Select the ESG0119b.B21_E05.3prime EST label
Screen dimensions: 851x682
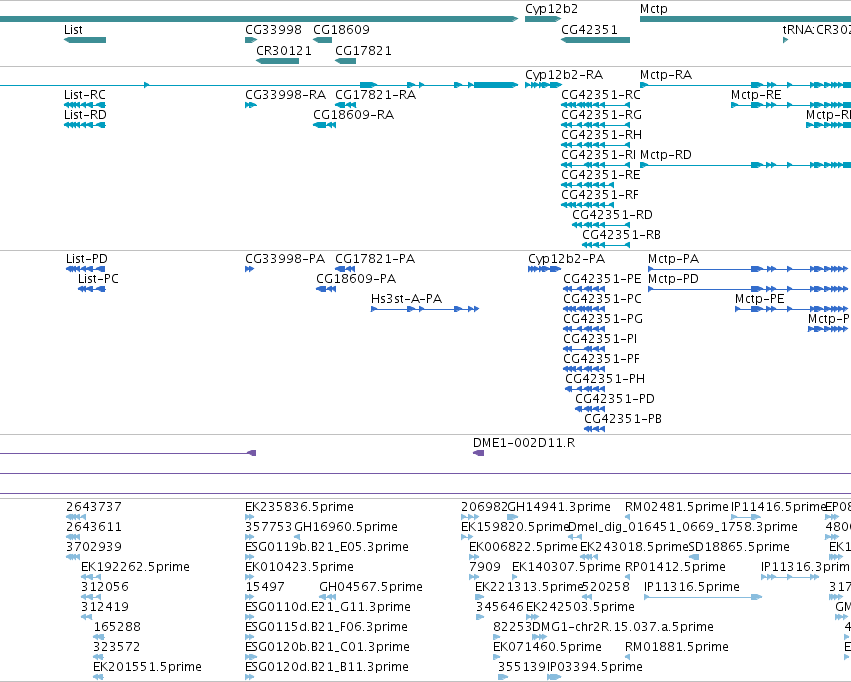327,547
